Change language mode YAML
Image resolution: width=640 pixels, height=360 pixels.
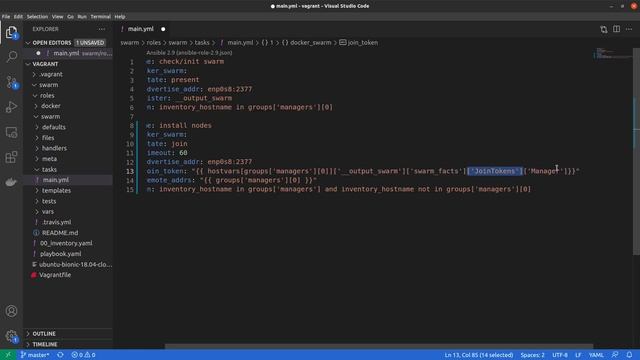click(596, 355)
